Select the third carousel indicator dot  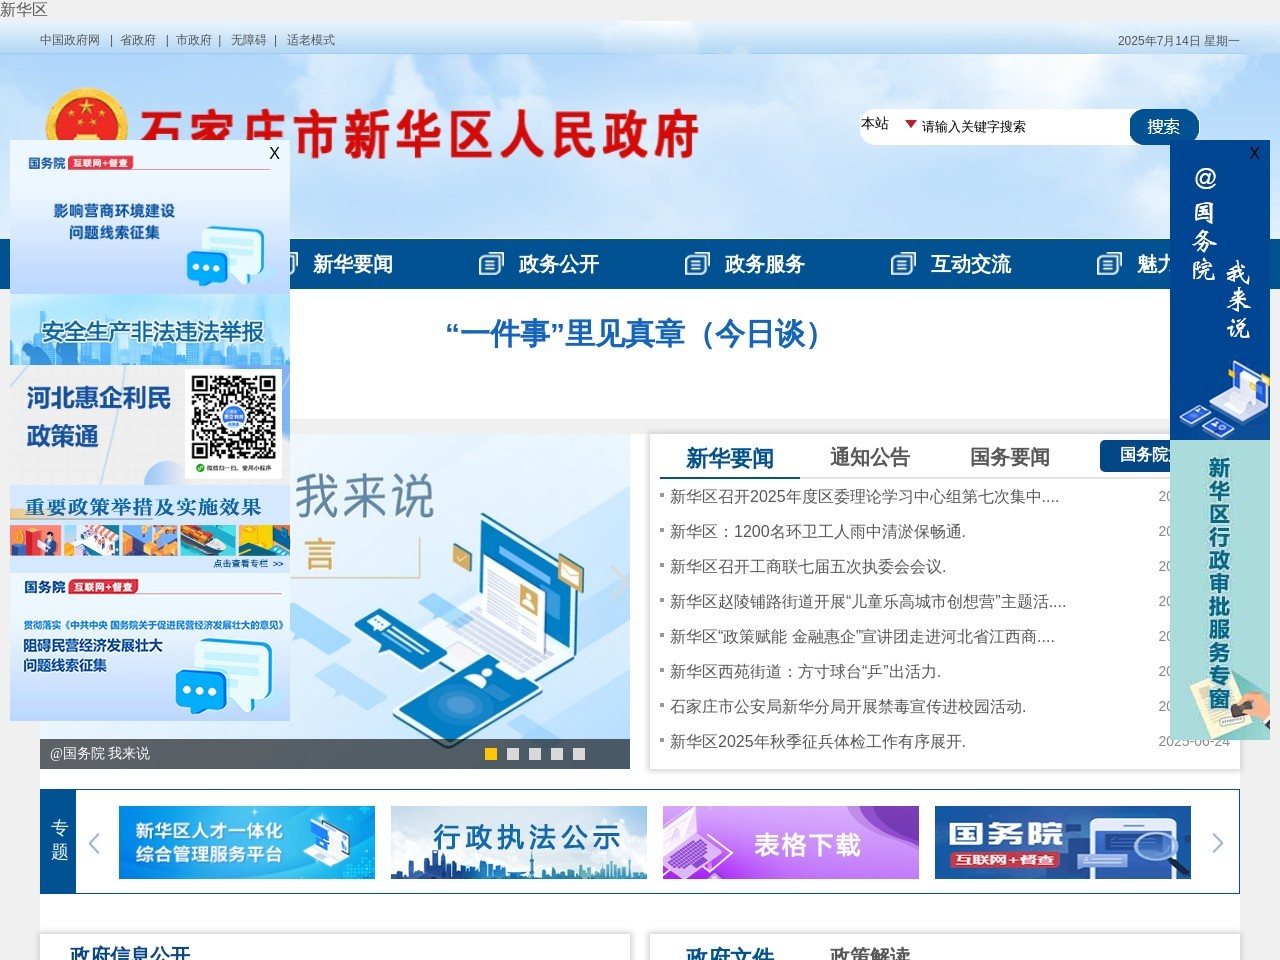(535, 754)
